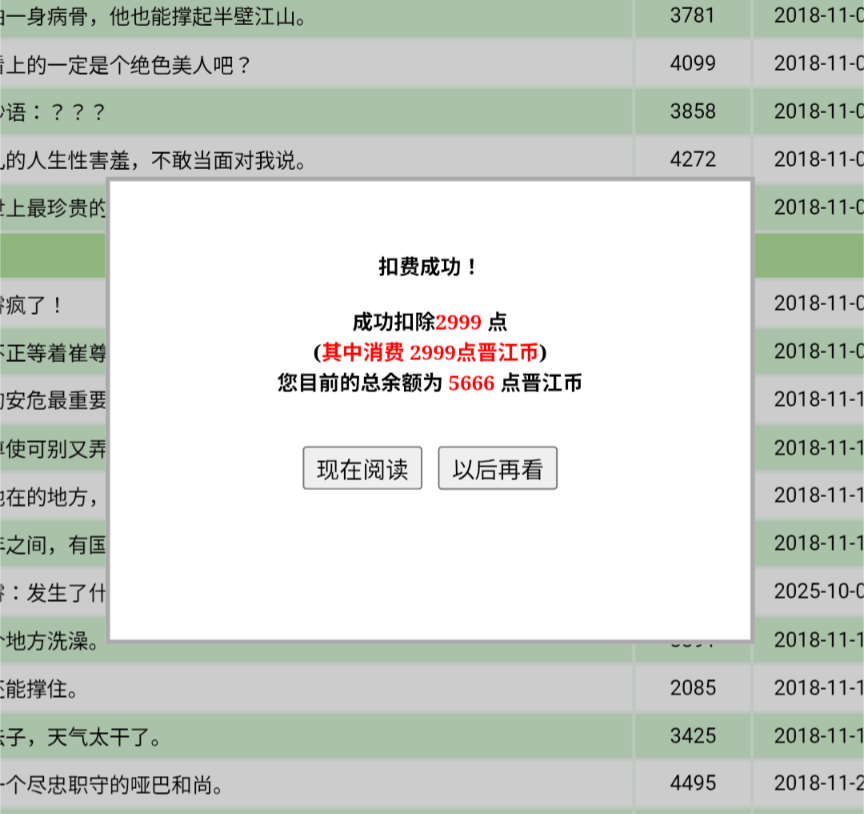Viewport: 864px width, 814px height.
Task: Open chapter row starting 正等着崔尊
Action: [53, 353]
